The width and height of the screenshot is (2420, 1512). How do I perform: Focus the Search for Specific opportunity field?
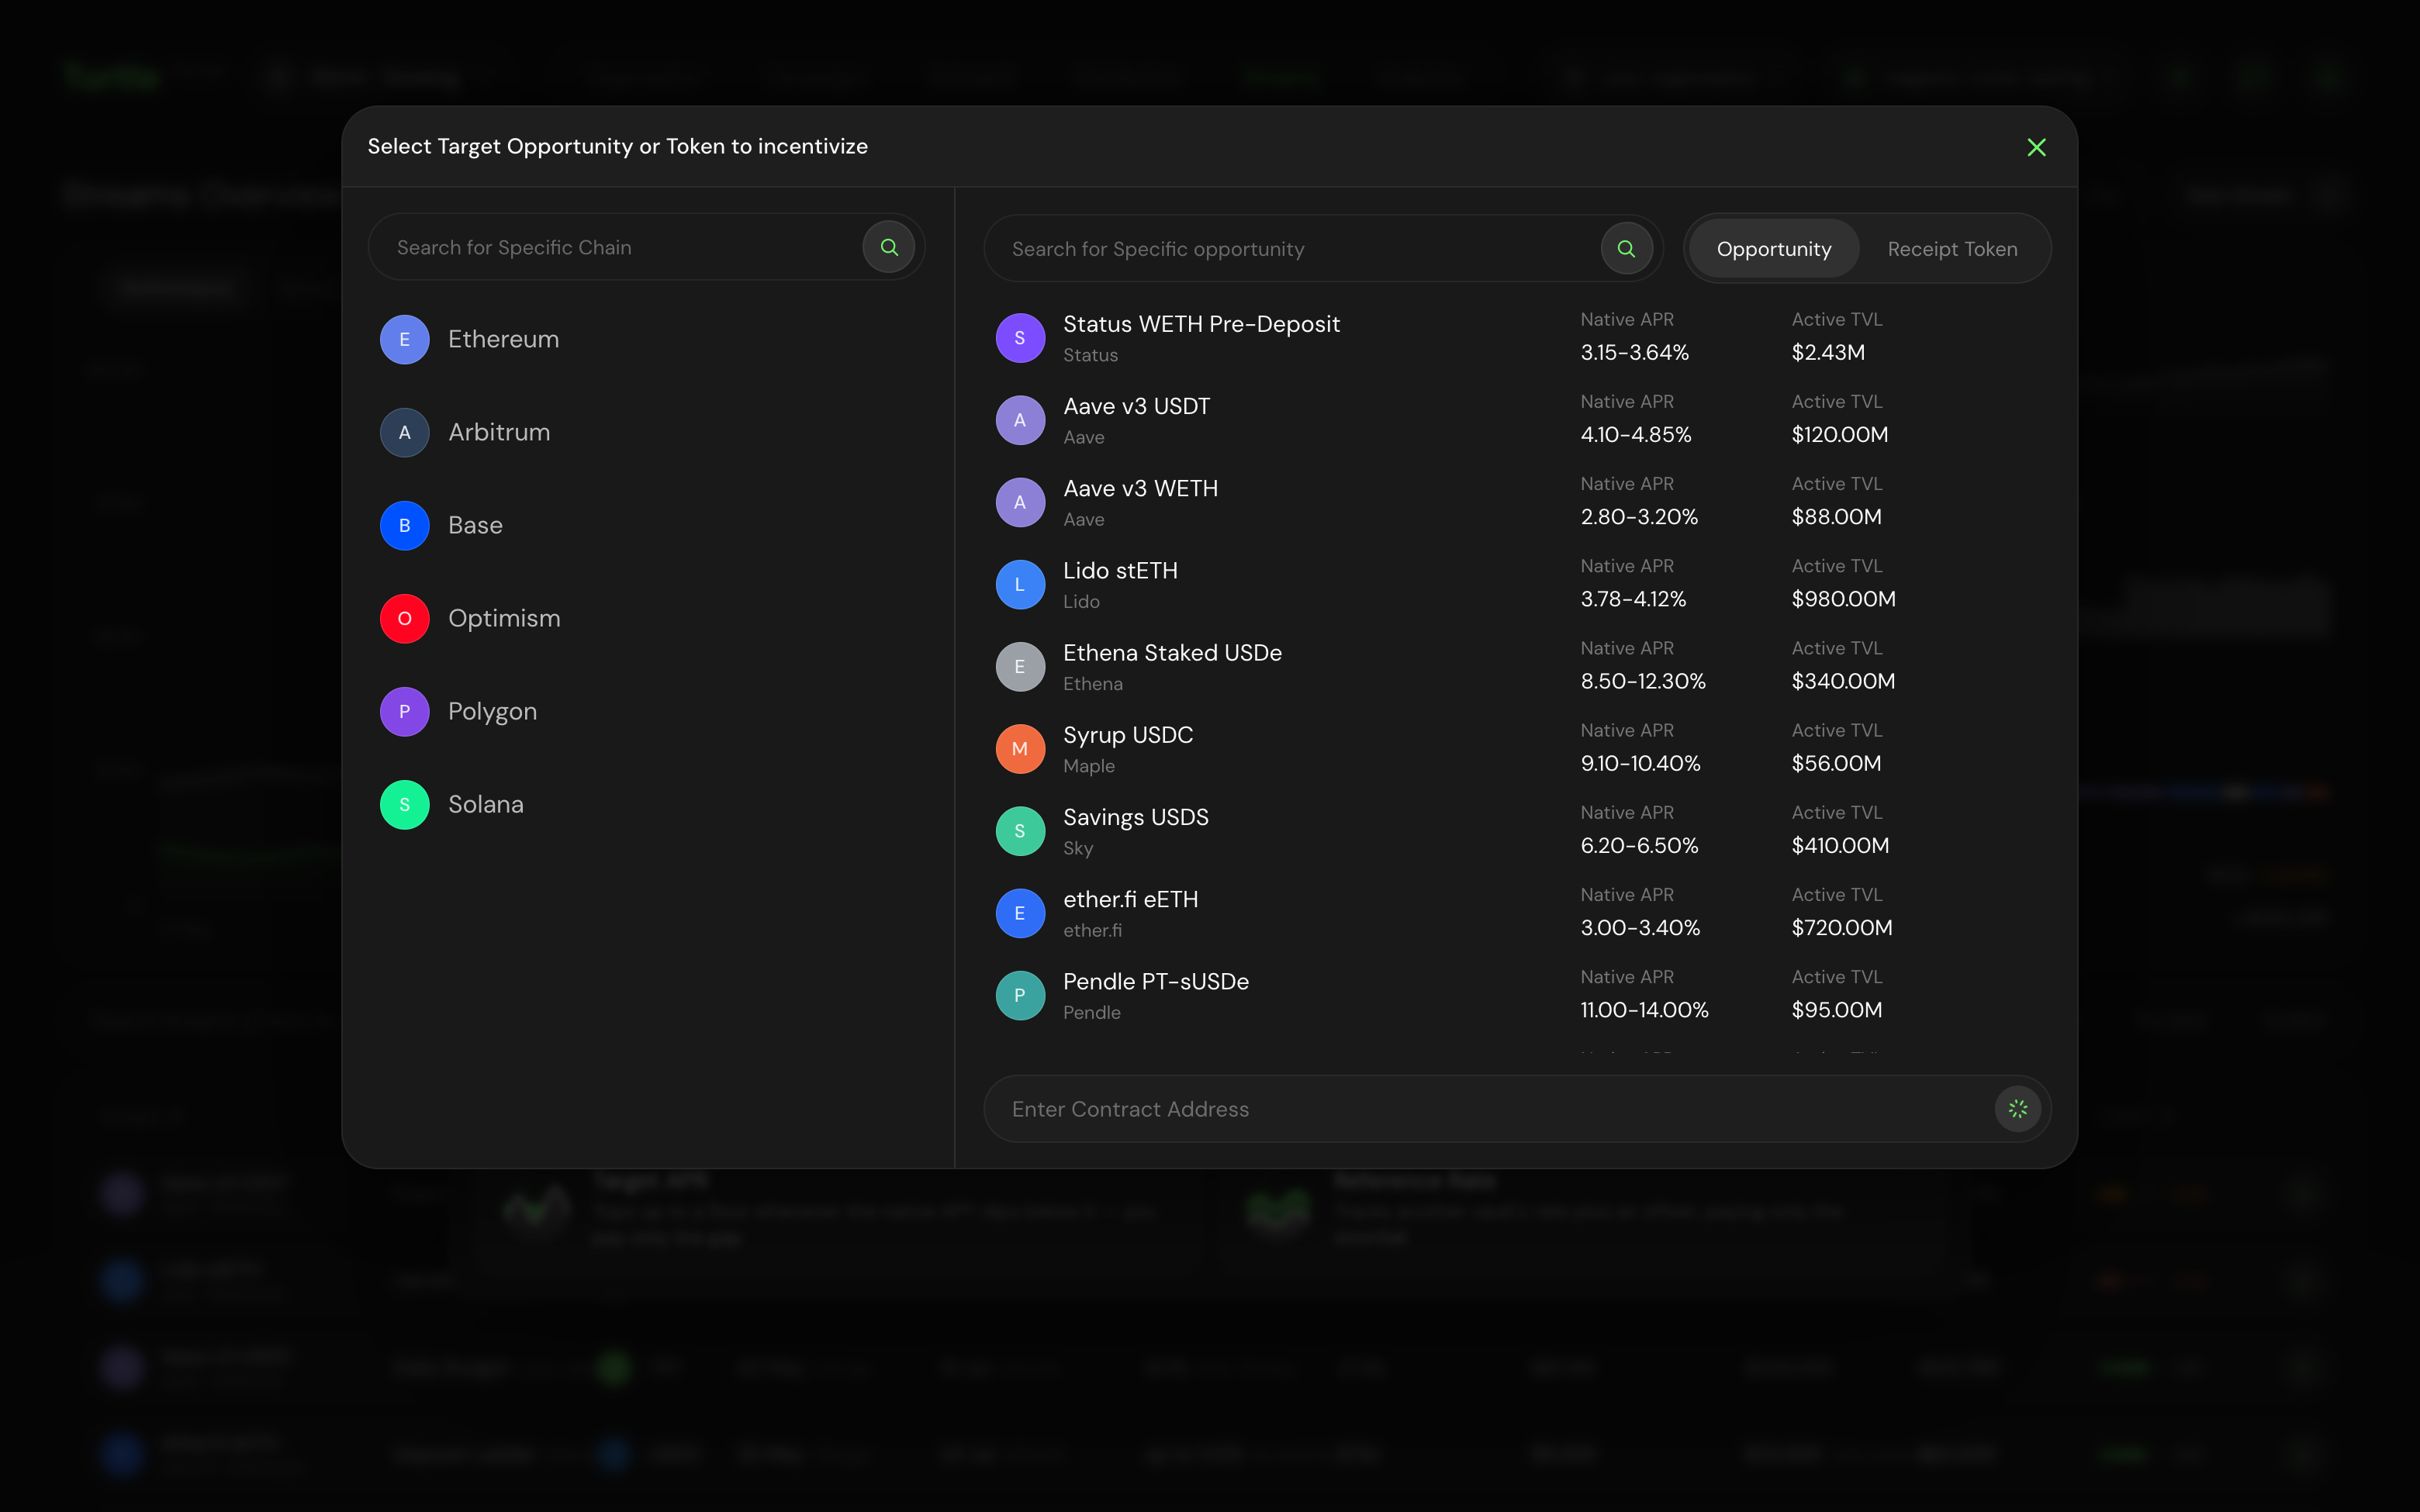pos(1323,249)
